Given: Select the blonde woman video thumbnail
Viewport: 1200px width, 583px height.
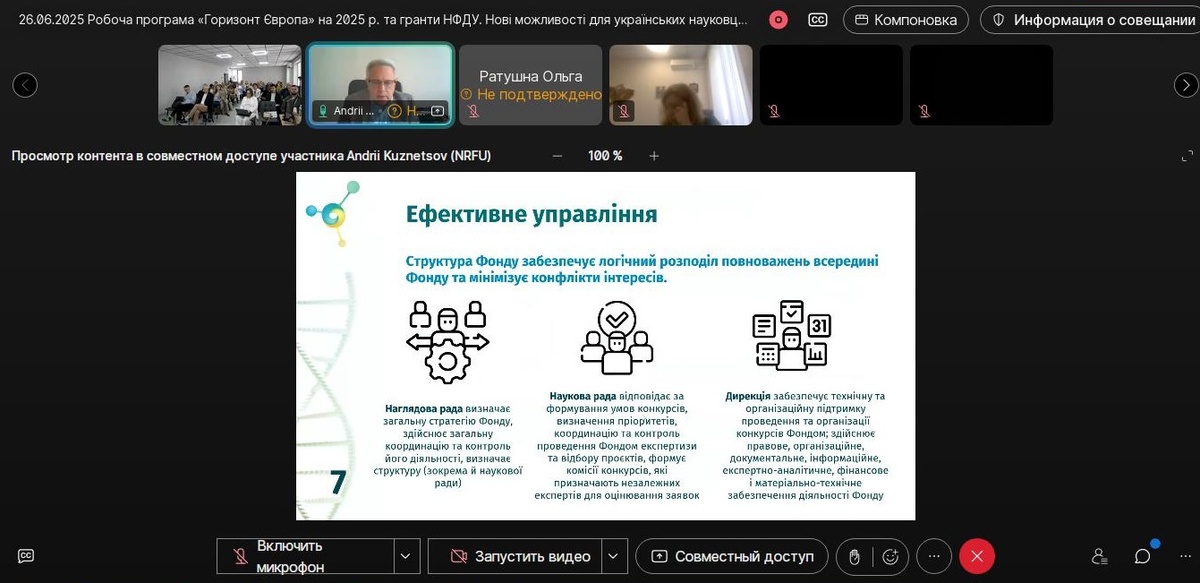Looking at the screenshot, I should [x=681, y=85].
